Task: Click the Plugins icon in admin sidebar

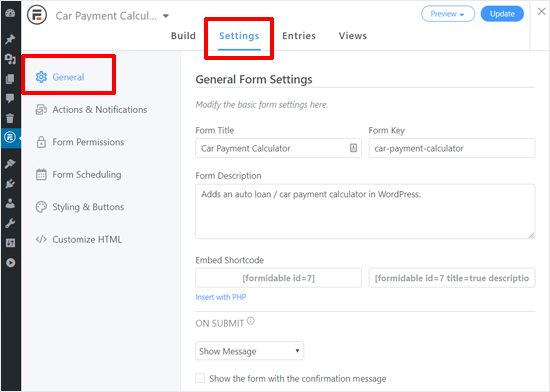Action: pyautogui.click(x=10, y=183)
